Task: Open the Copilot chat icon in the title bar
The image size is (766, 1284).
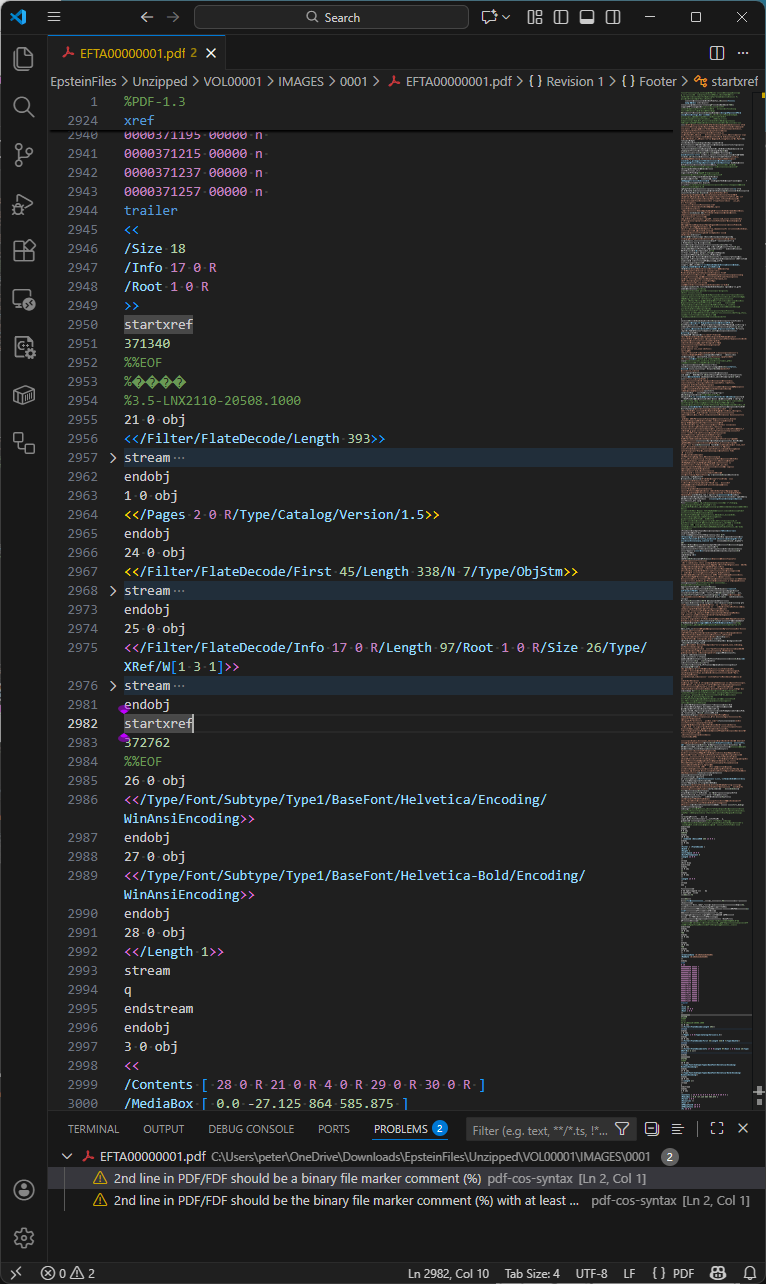Action: click(489, 17)
